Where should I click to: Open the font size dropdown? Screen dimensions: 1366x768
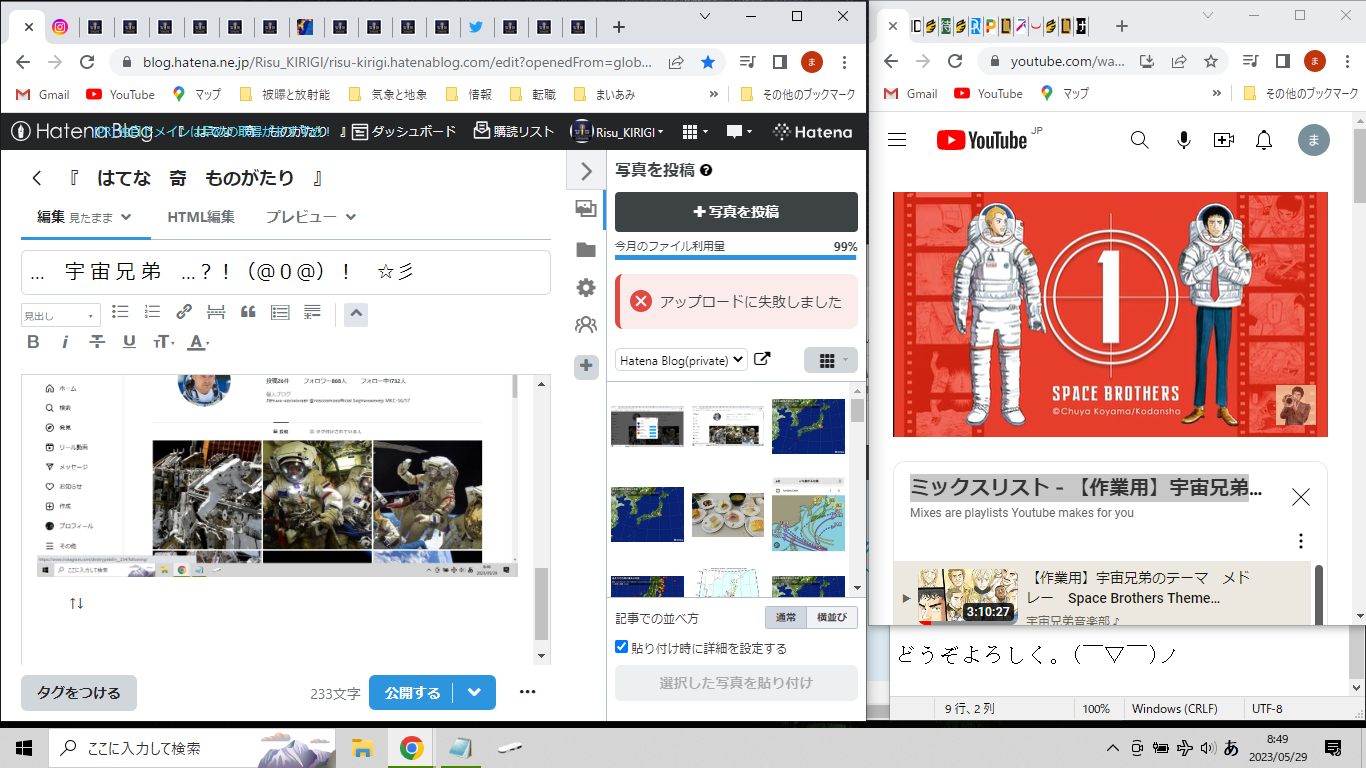(163, 342)
